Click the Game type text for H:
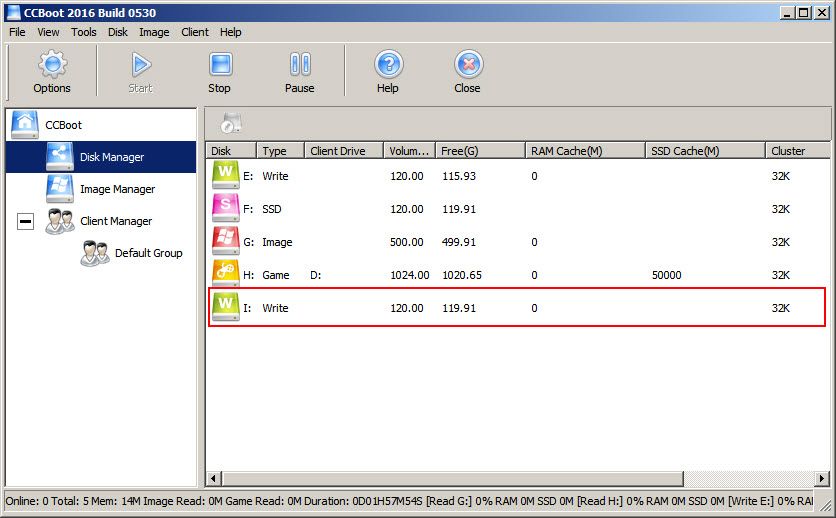Viewport: 836px width, 518px height. (x=276, y=275)
